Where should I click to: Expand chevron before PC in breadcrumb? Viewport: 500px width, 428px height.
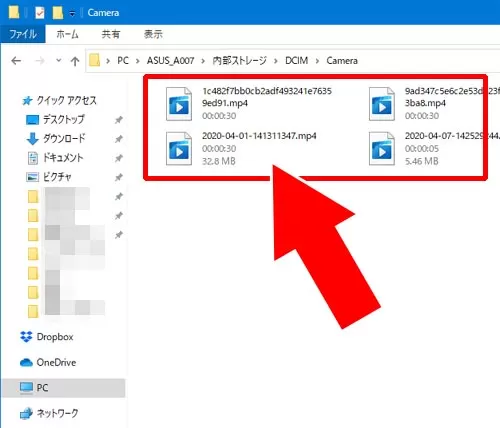[108, 61]
